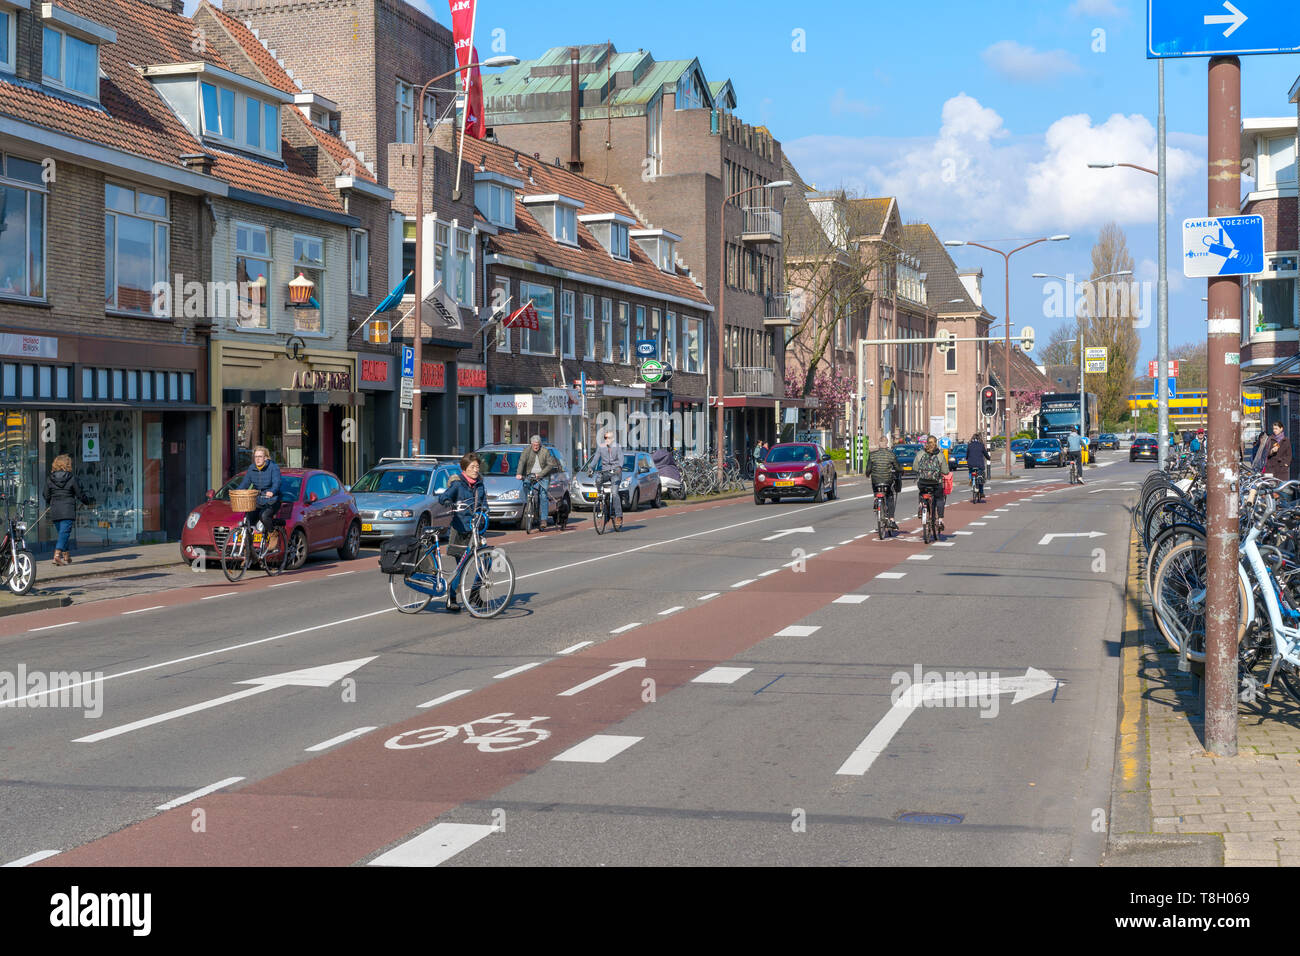The image size is (1300, 956).
Task: Click the bicycle symbol painted on the red lane
Action: pyautogui.click(x=468, y=733)
